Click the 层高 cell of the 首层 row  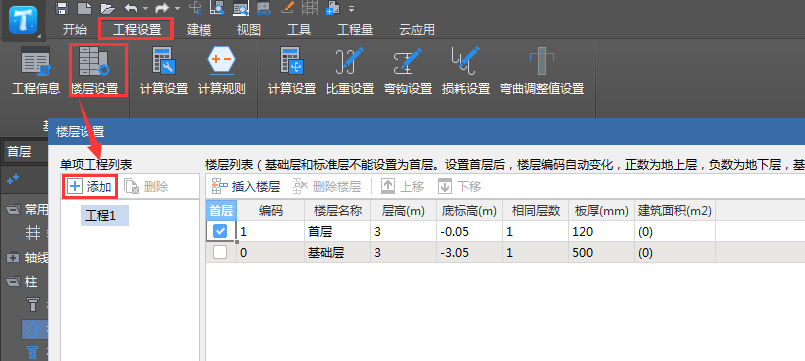point(403,232)
